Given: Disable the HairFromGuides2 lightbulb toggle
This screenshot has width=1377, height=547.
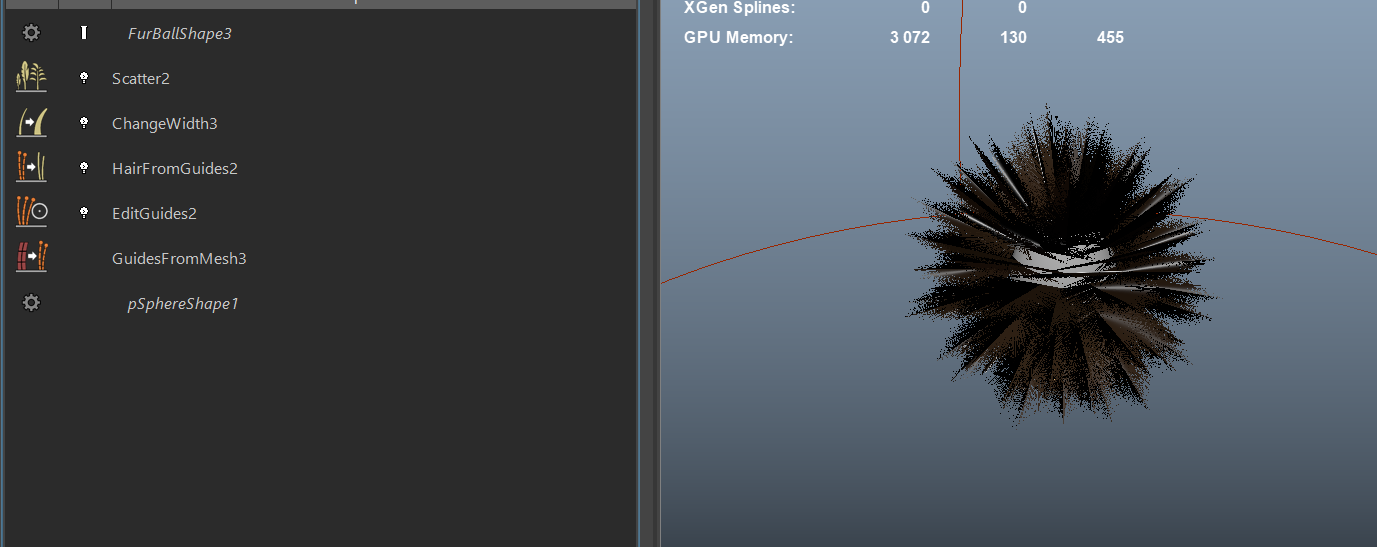Looking at the screenshot, I should click(x=84, y=168).
